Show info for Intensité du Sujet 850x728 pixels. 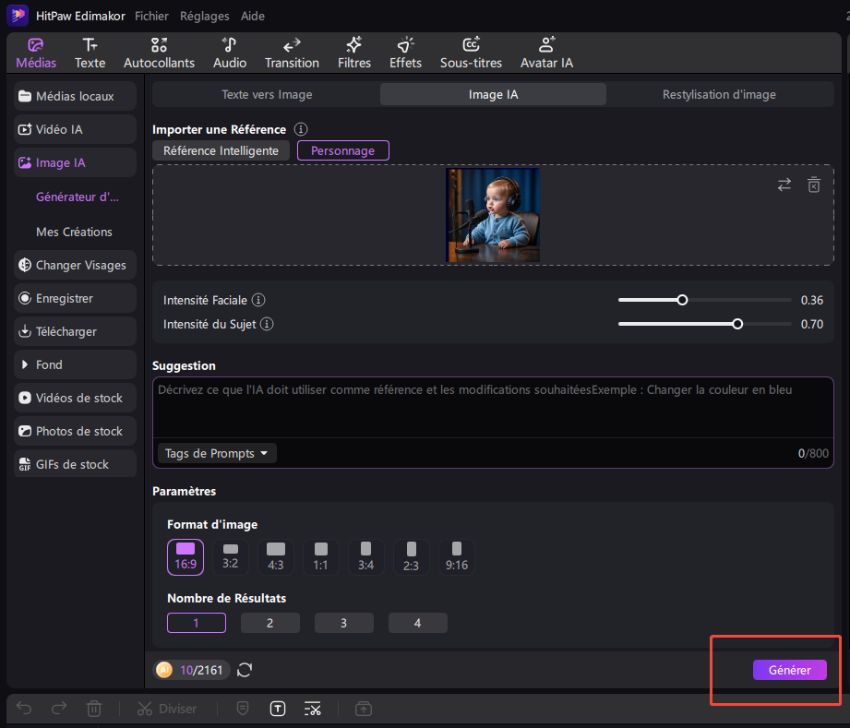(x=267, y=324)
